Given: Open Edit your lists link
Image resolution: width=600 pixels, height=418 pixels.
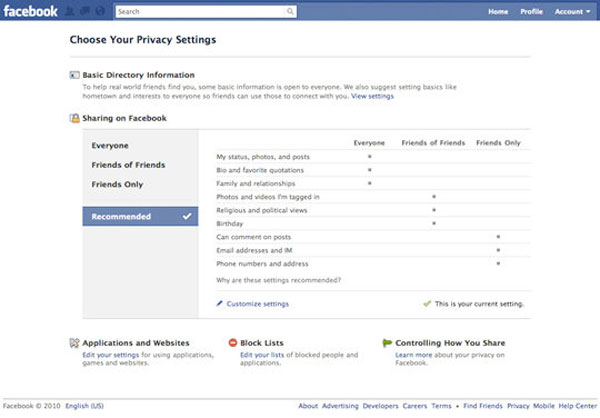Looking at the screenshot, I should point(262,355).
